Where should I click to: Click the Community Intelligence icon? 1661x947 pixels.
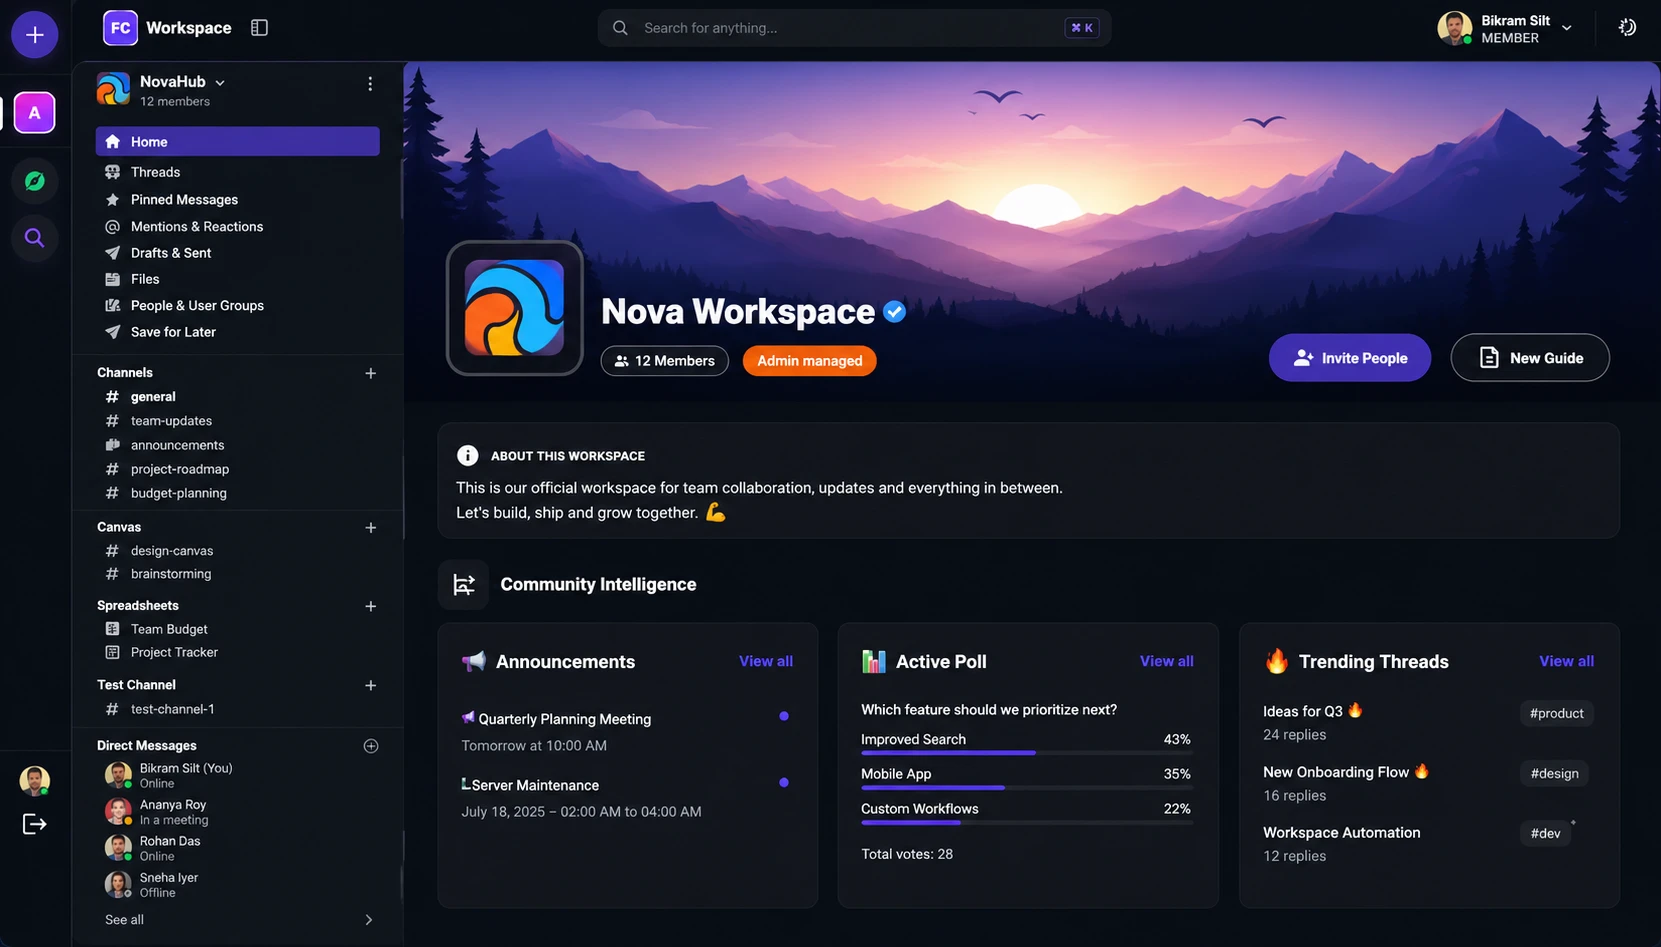[463, 585]
